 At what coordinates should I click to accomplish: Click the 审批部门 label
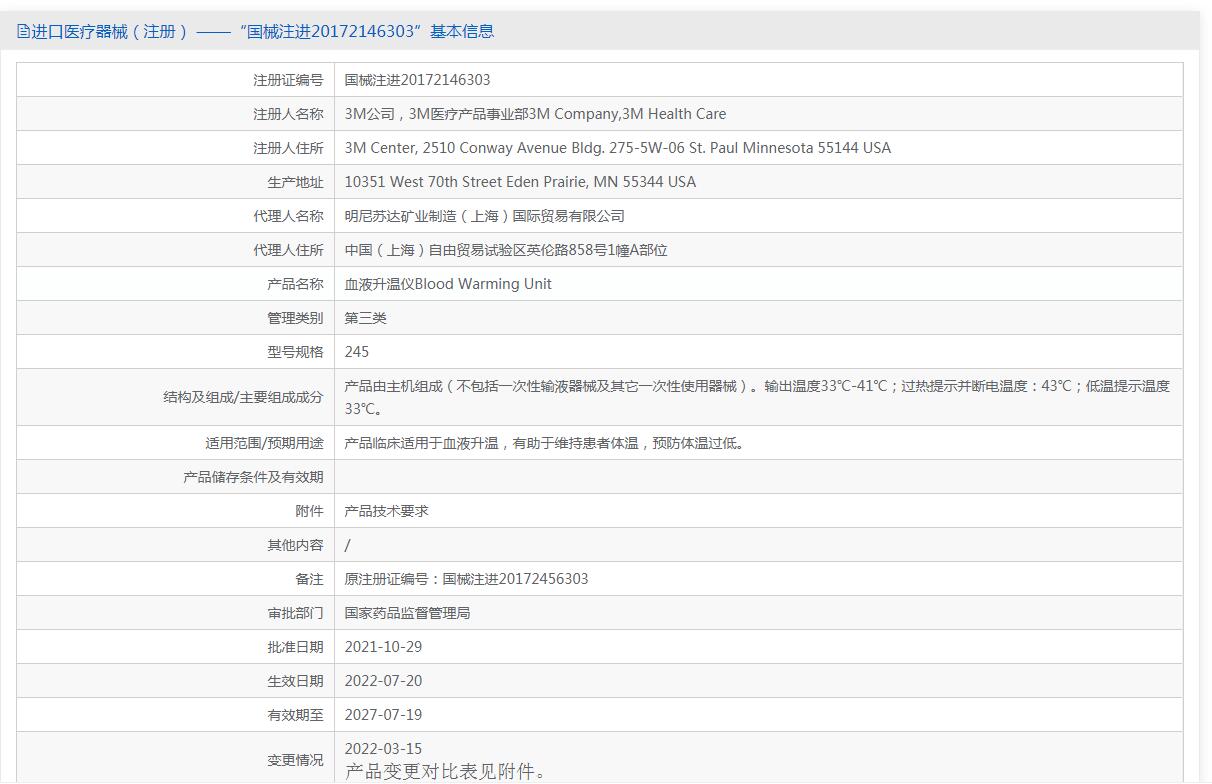[x=295, y=613]
